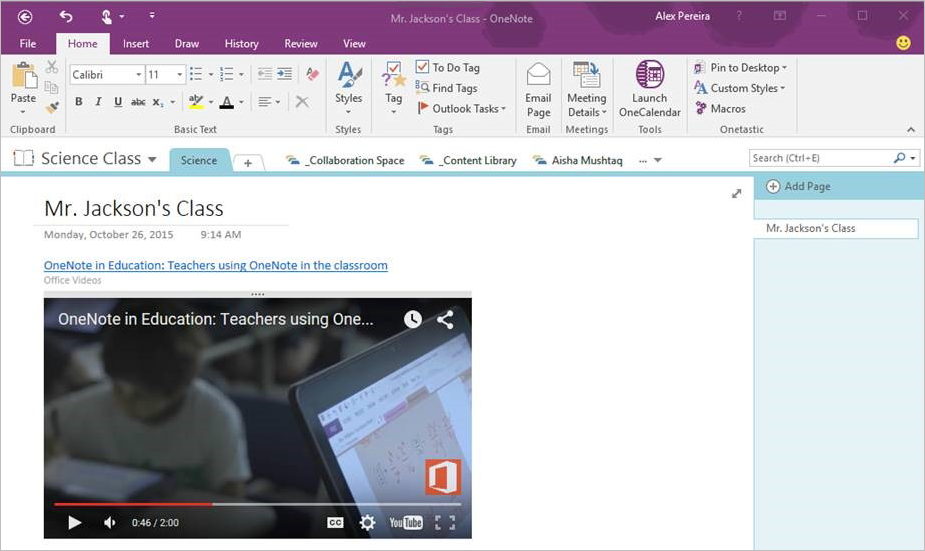Image resolution: width=925 pixels, height=551 pixels.
Task: Click the Launch OneCalendar icon
Action: pyautogui.click(x=649, y=75)
